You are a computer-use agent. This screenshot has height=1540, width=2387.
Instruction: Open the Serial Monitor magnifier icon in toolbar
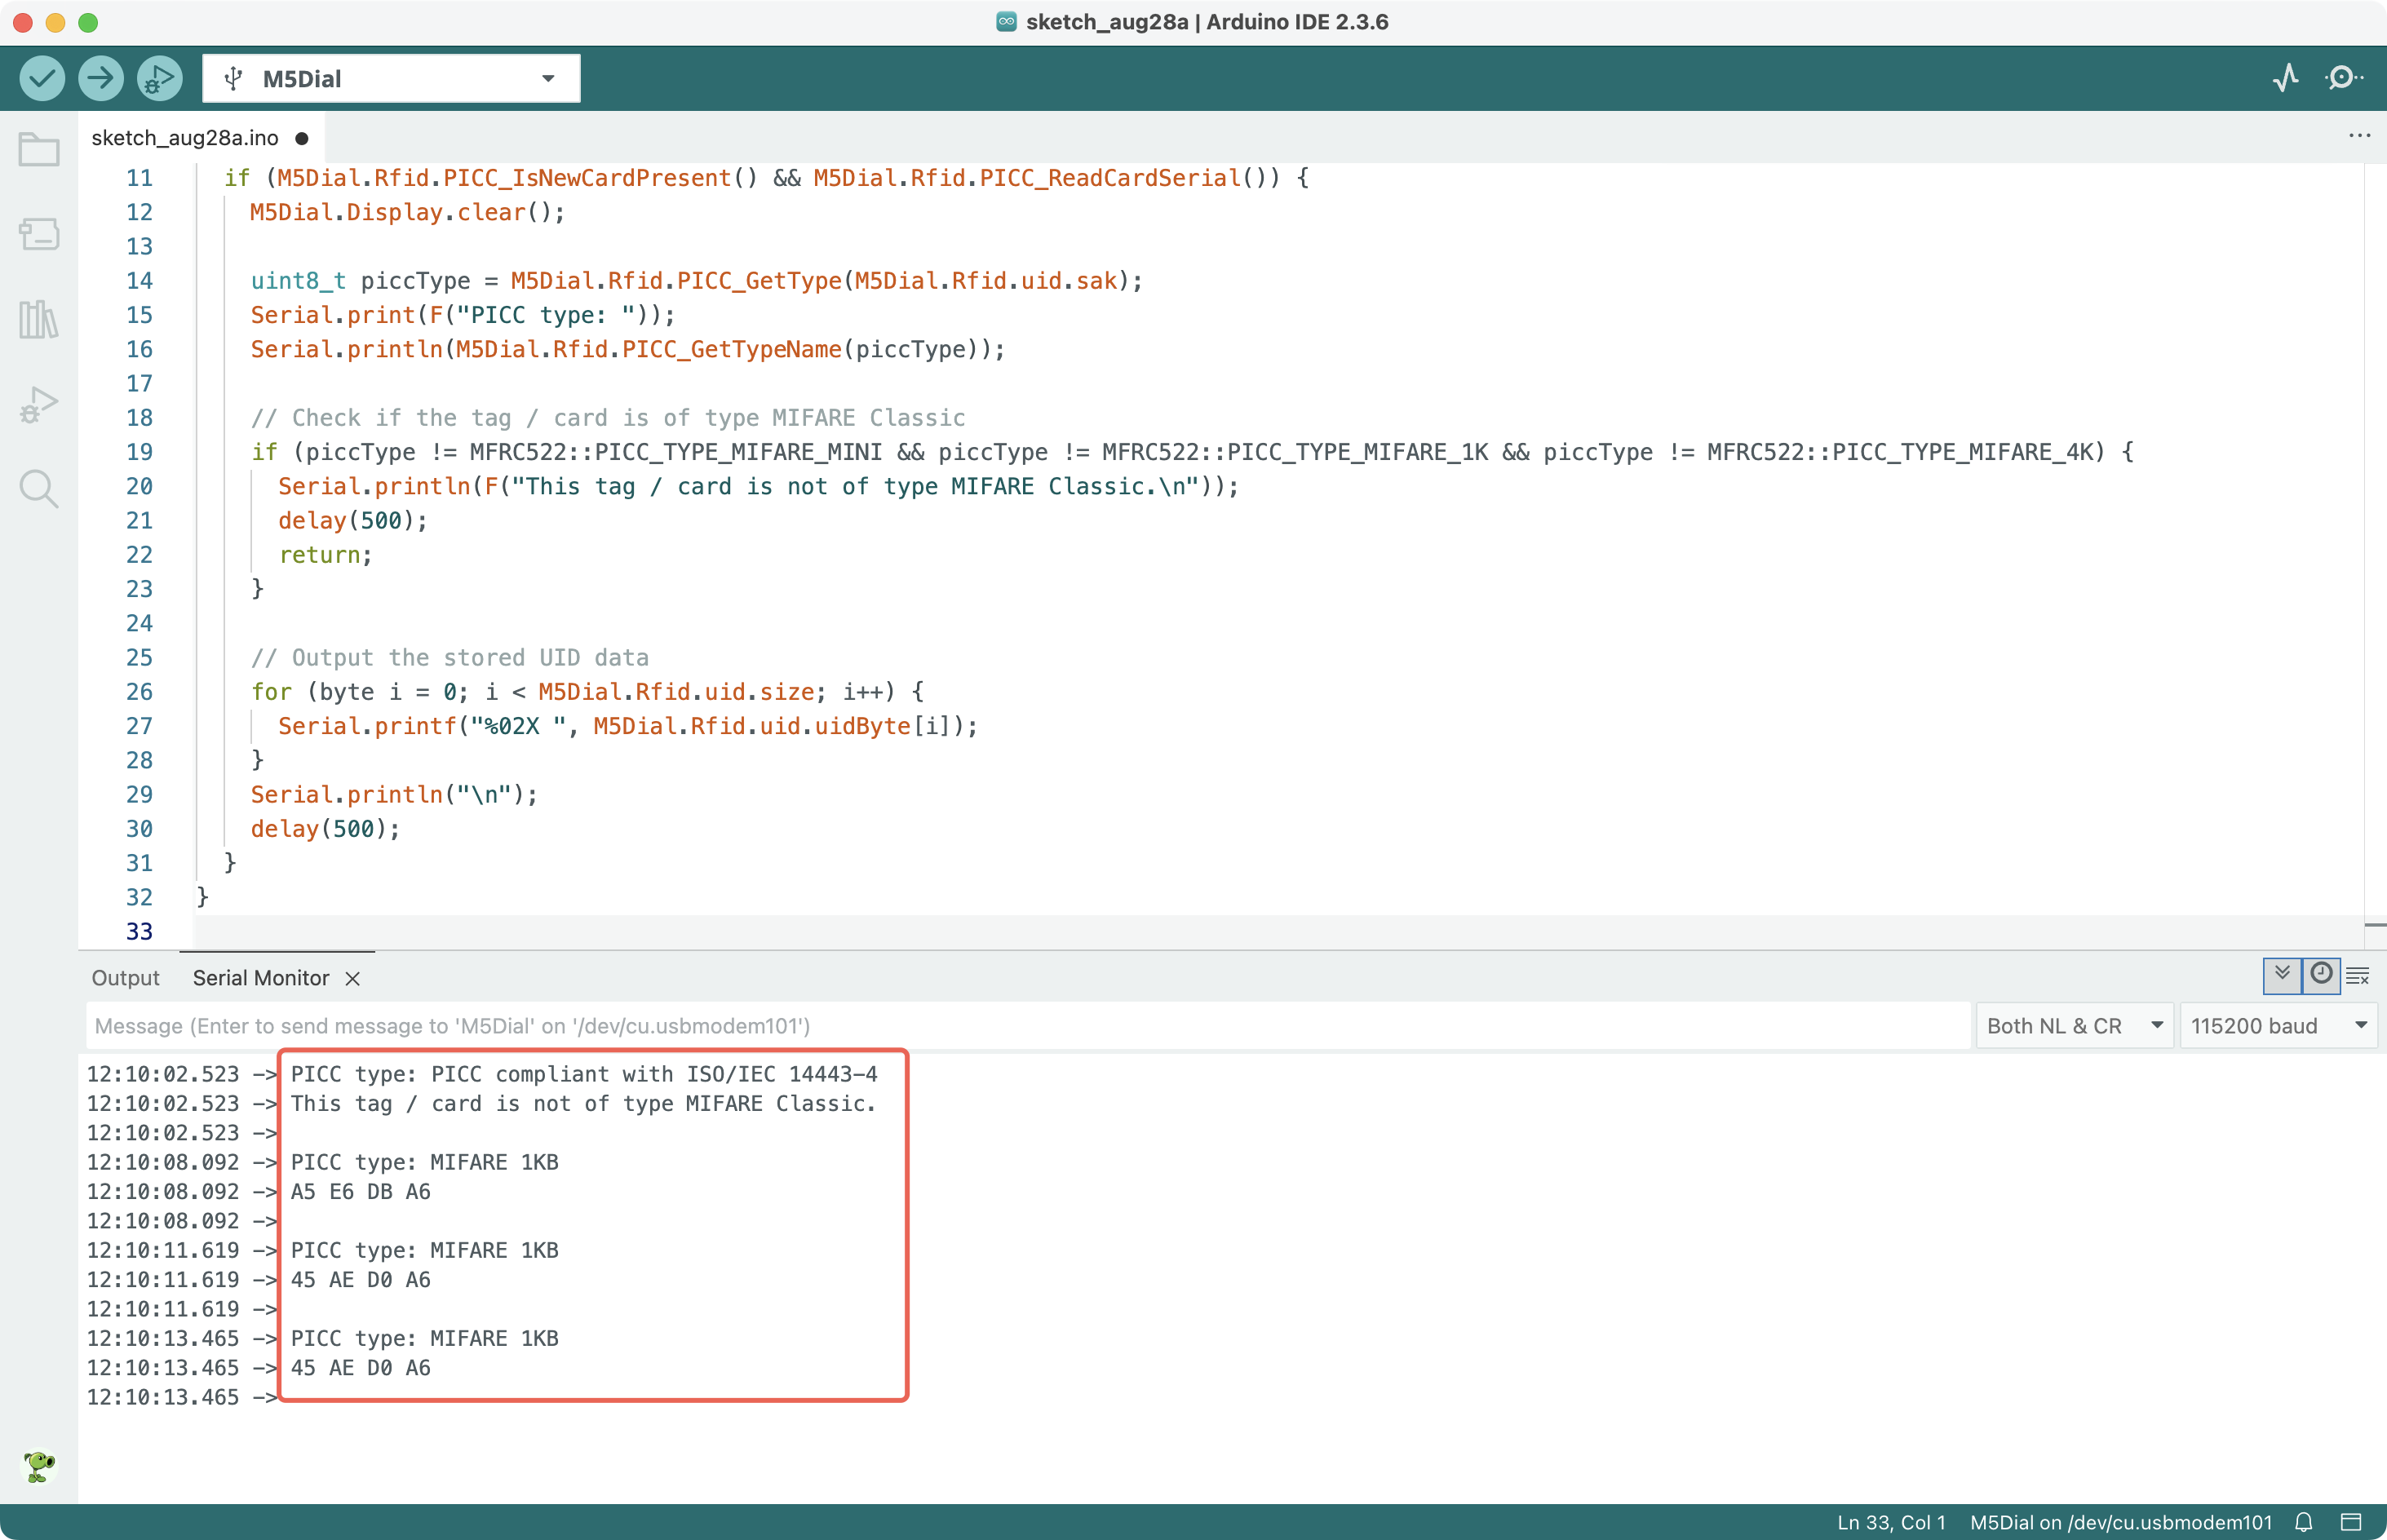[x=2343, y=78]
